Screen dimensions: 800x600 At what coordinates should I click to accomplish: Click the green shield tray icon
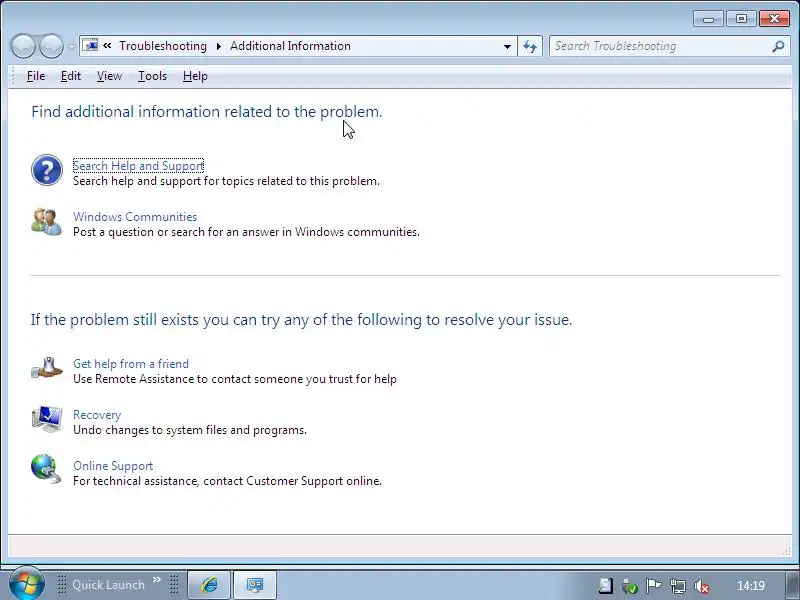coord(630,586)
